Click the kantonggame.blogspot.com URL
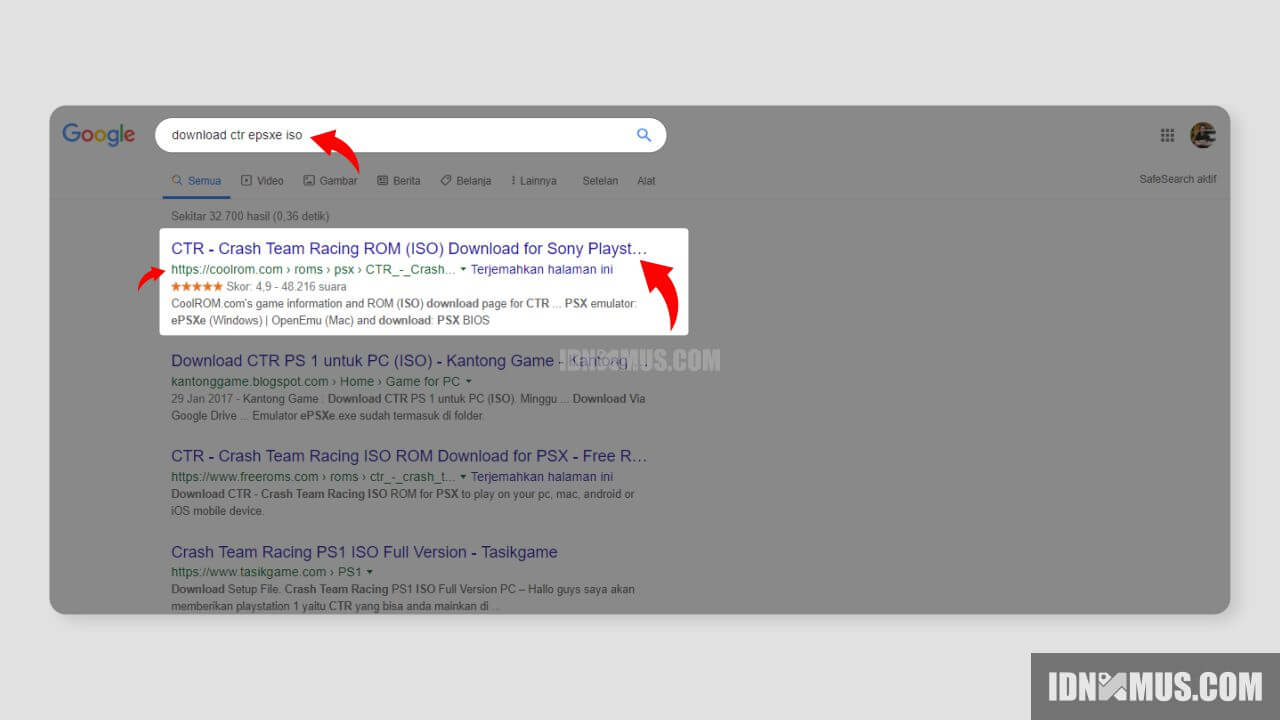Viewport: 1280px width, 720px height. [x=316, y=381]
